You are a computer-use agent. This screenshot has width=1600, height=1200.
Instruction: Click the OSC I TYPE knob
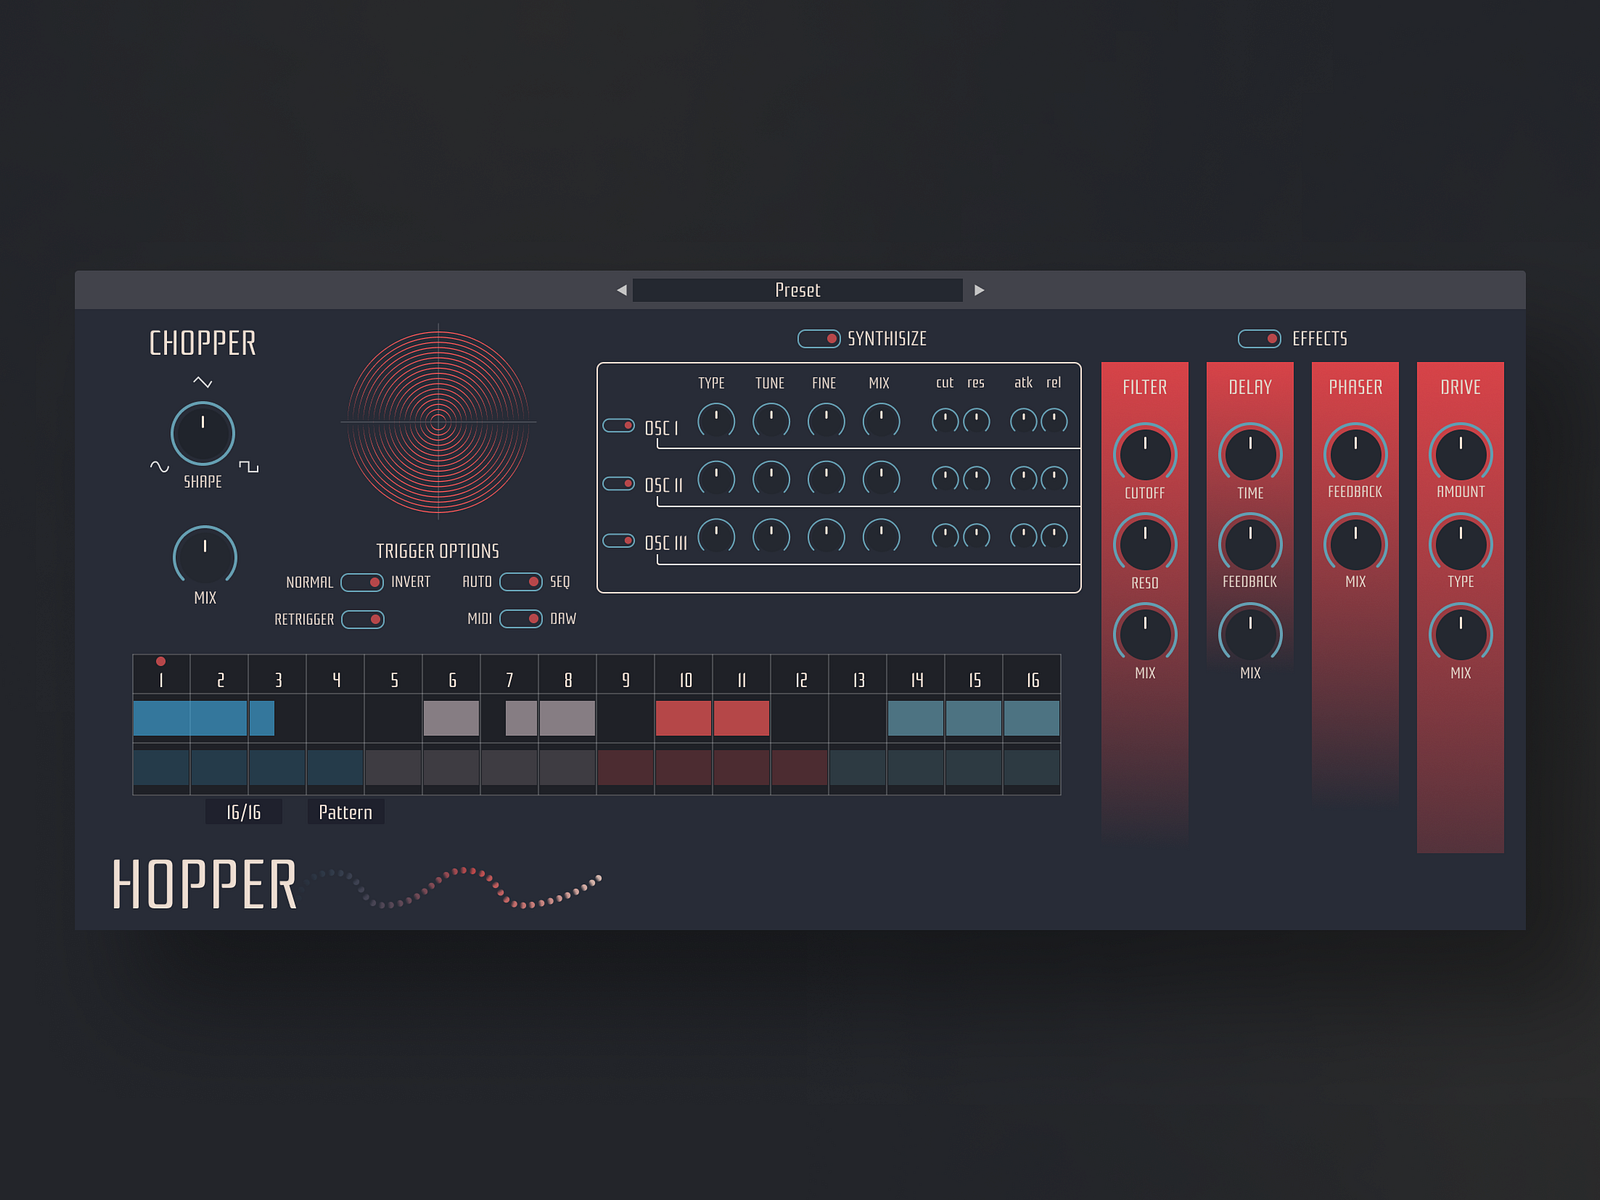(716, 421)
